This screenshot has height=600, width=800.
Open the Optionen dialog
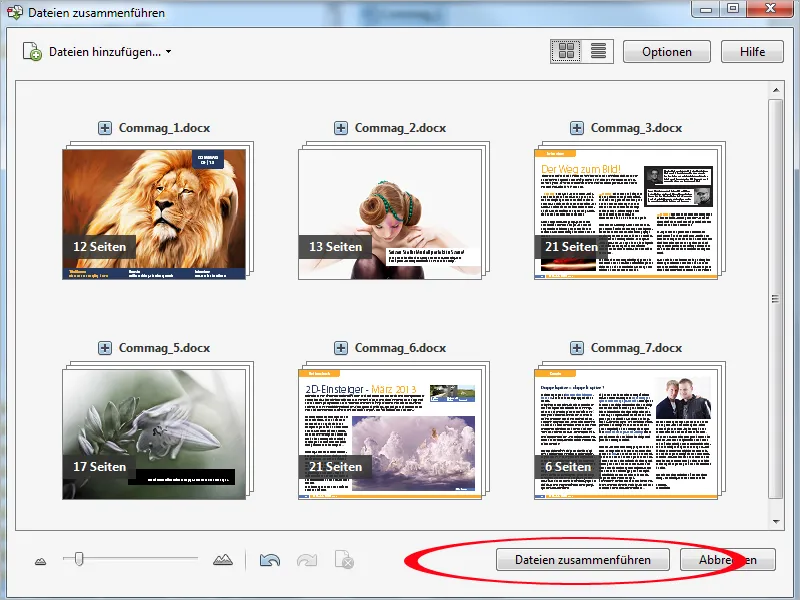pos(667,52)
